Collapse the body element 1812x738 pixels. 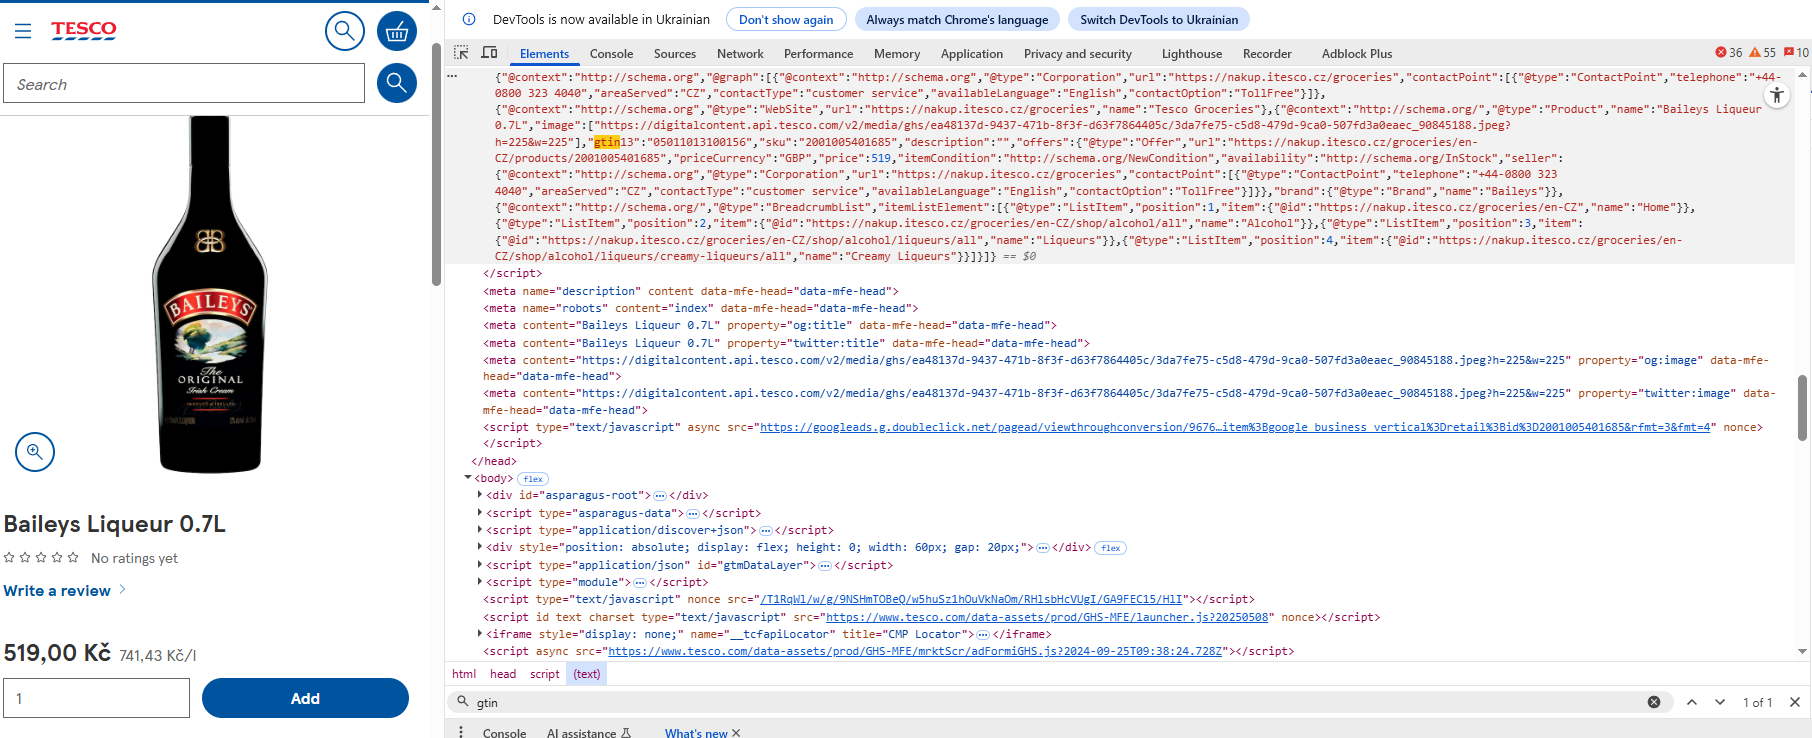click(467, 478)
